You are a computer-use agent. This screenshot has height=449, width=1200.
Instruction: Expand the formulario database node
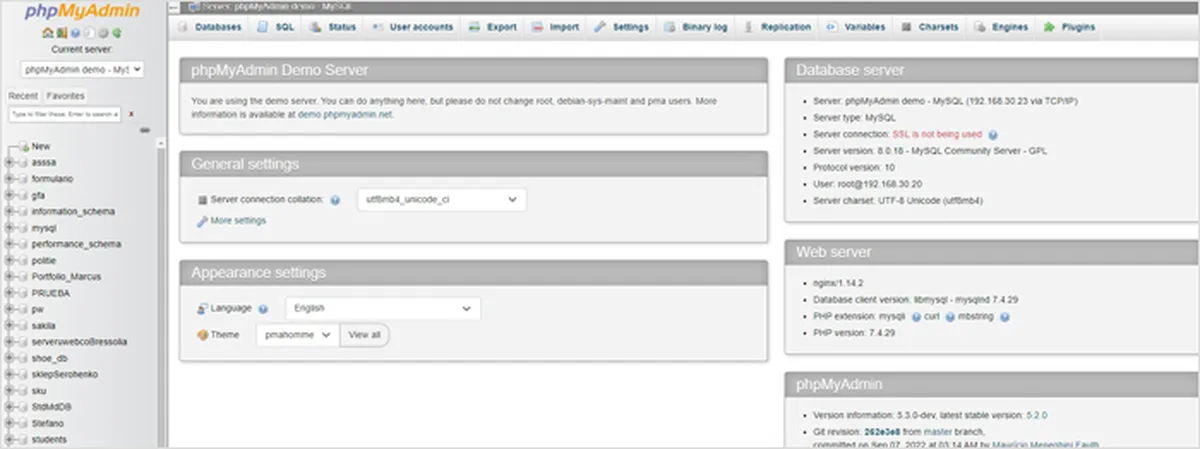coord(9,178)
